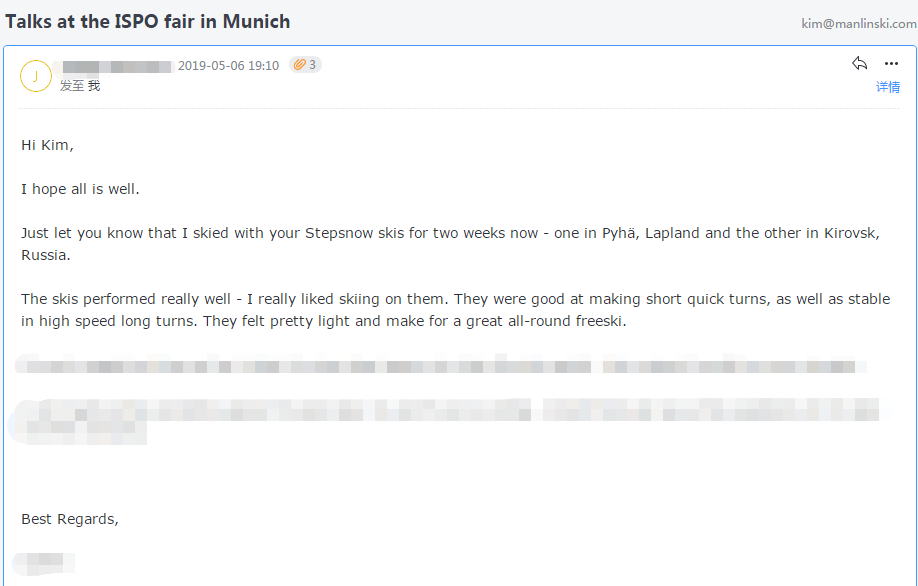Click the 'Best Regards,' closing line
Image resolution: width=918 pixels, height=586 pixels.
(x=70, y=519)
